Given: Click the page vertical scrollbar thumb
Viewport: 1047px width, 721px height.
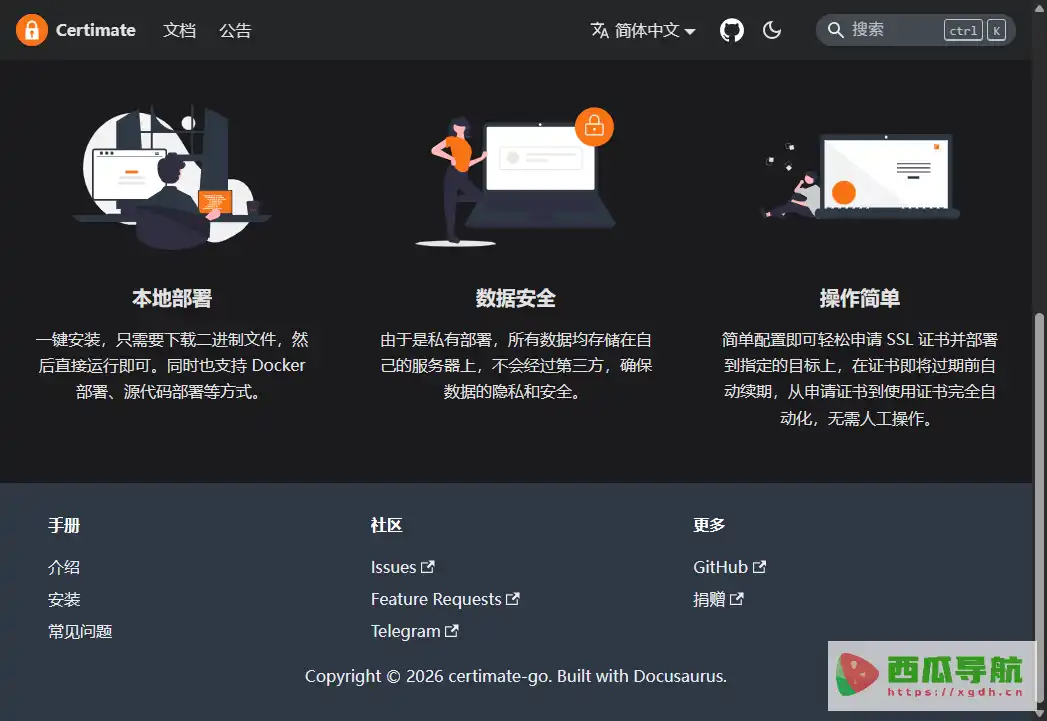Looking at the screenshot, I should coord(1038,509).
